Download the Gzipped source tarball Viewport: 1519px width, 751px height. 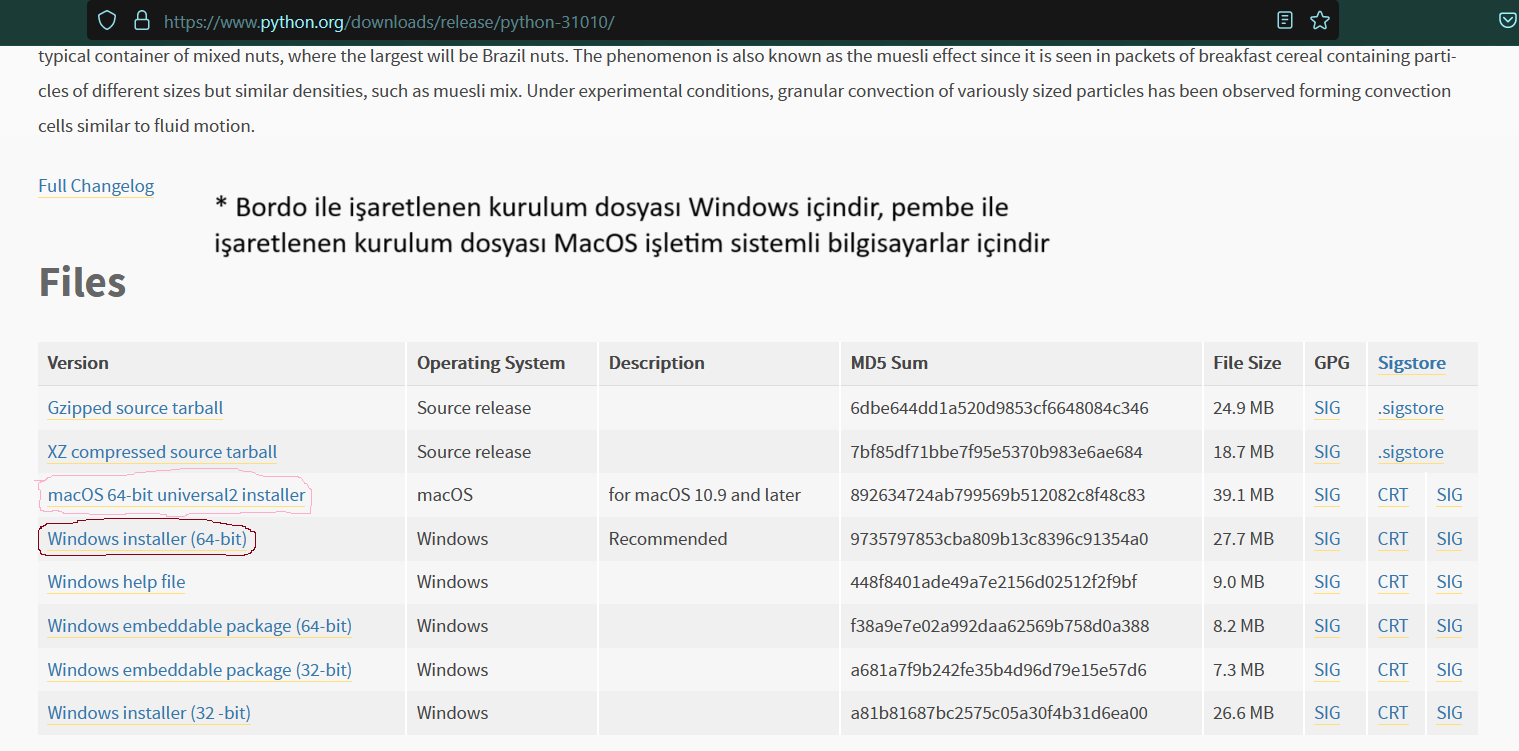tap(135, 408)
